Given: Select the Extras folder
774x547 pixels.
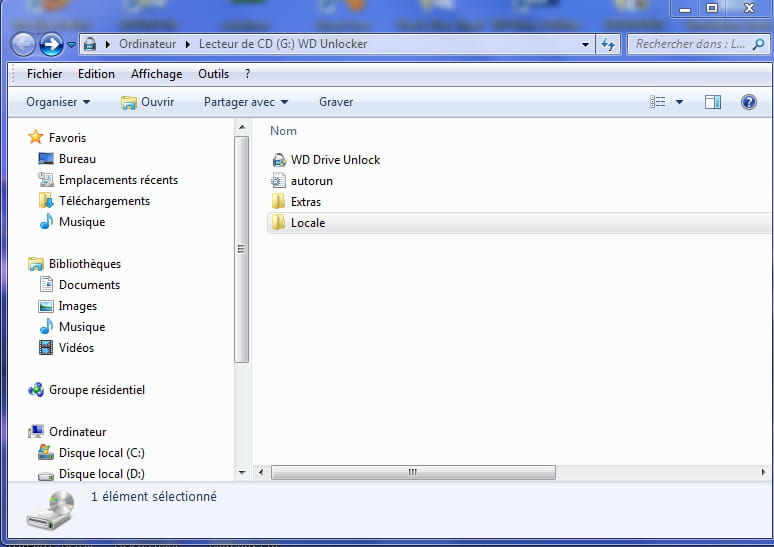Looking at the screenshot, I should 296,202.
